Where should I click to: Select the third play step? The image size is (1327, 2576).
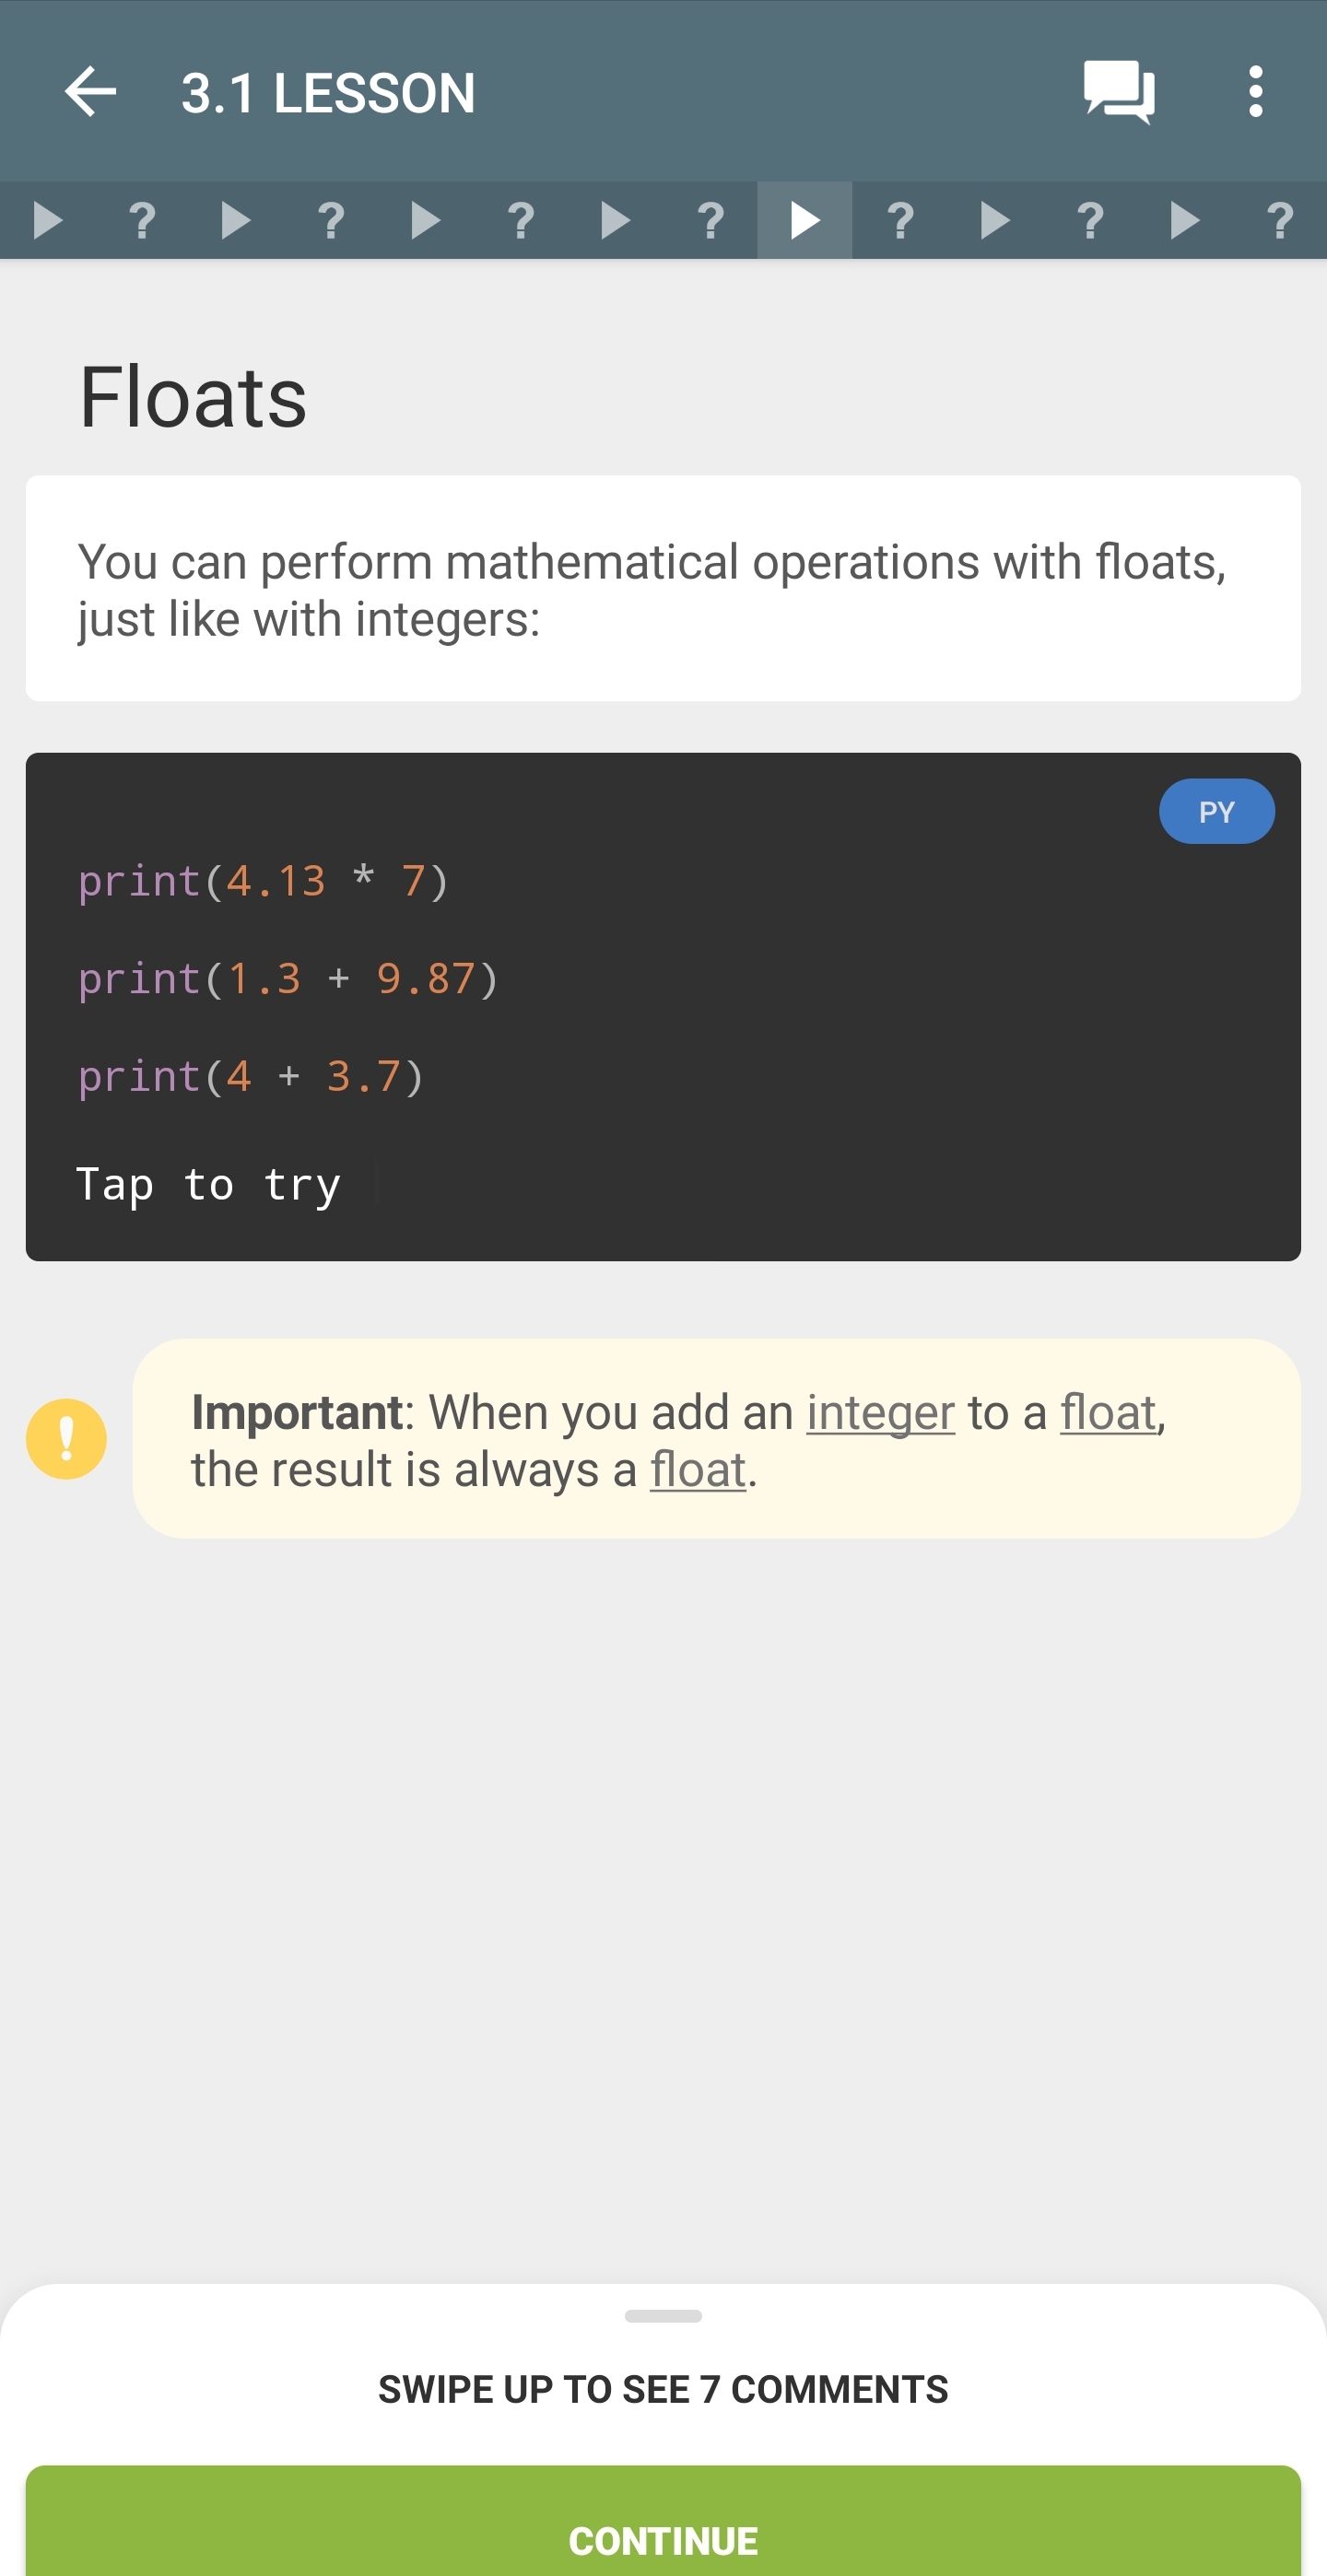click(x=426, y=220)
